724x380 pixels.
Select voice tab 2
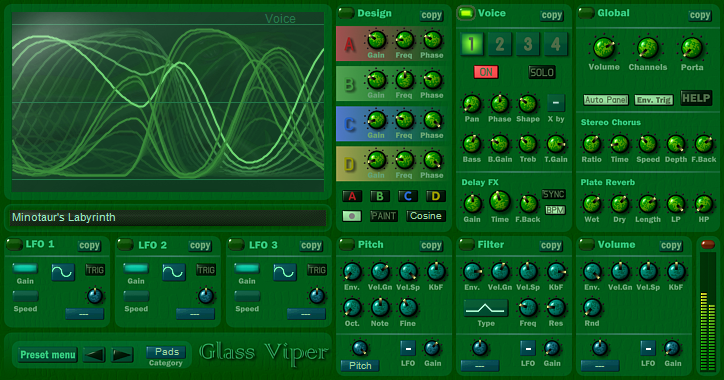(x=500, y=44)
